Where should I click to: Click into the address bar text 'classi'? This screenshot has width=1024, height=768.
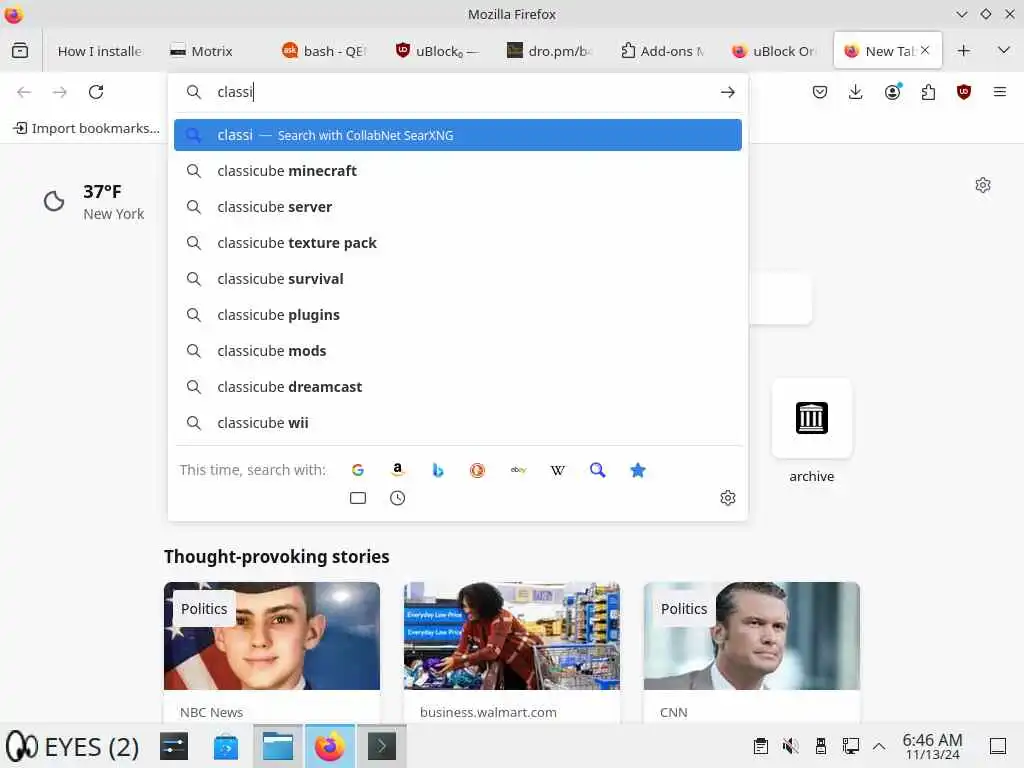point(234,92)
